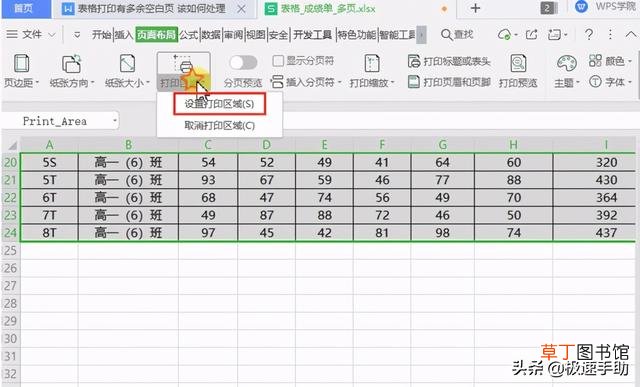
Task: Open the 字体 theme fonts dropdown
Action: pyautogui.click(x=610, y=82)
